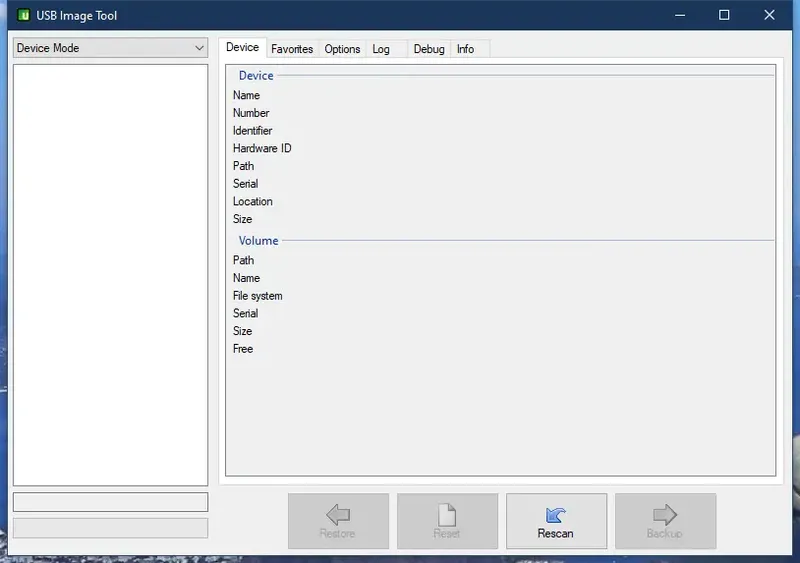Click inside the empty device list panel
This screenshot has width=800, height=563.
110,275
